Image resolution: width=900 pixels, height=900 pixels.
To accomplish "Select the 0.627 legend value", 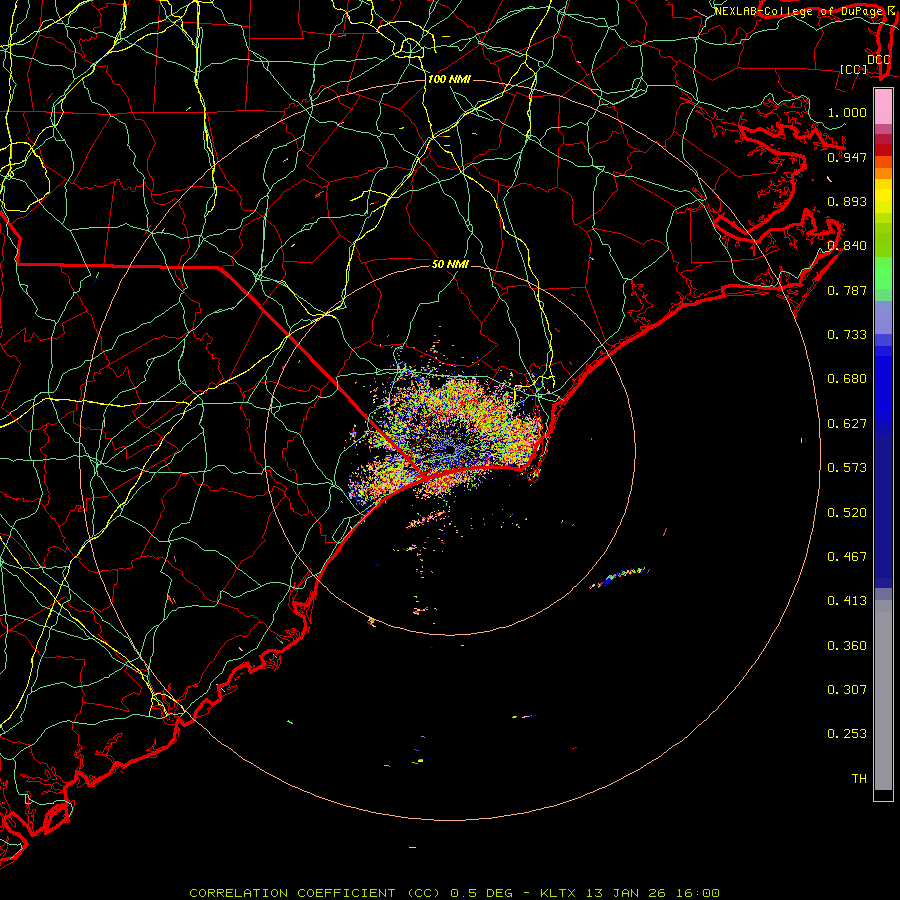I will pos(847,424).
